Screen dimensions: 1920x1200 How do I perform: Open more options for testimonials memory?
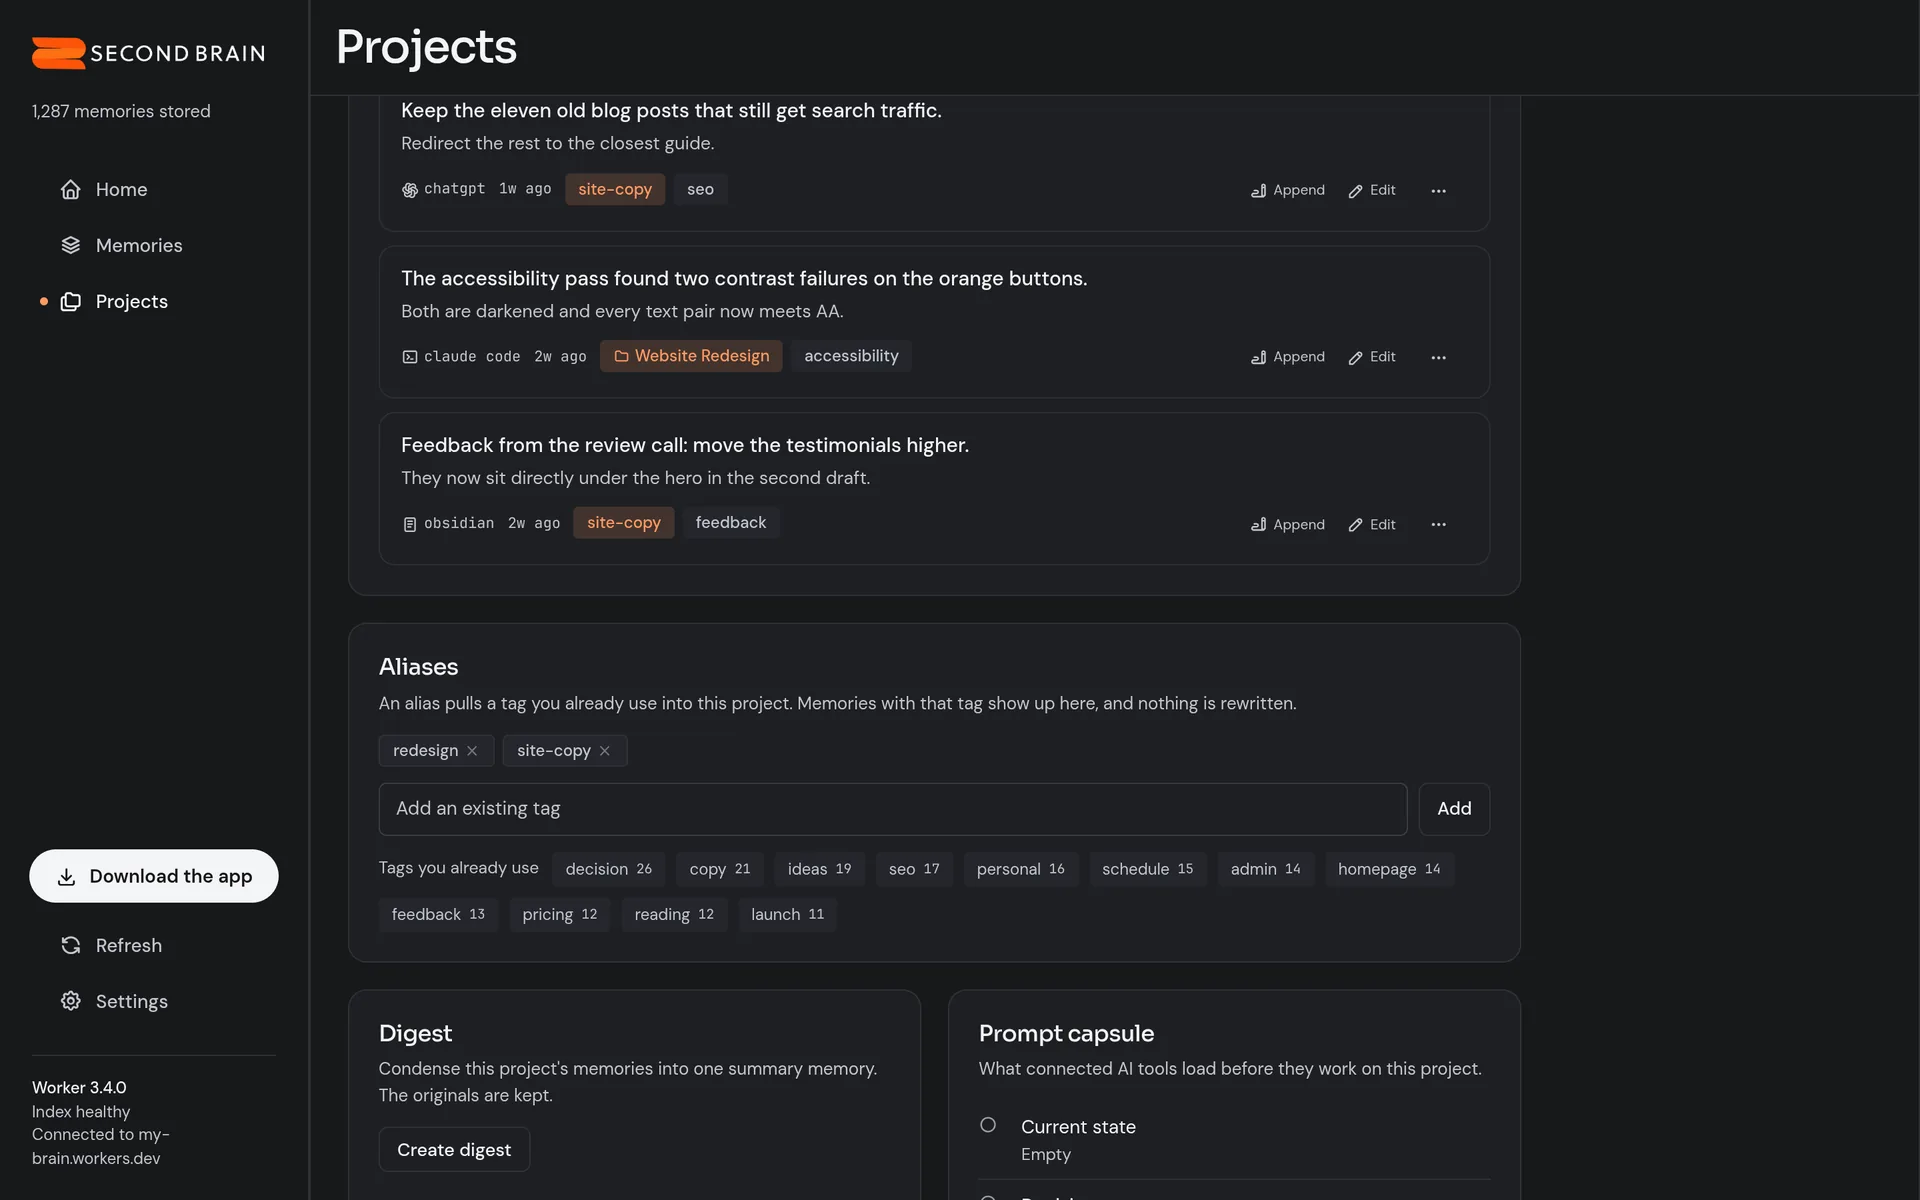pos(1438,524)
